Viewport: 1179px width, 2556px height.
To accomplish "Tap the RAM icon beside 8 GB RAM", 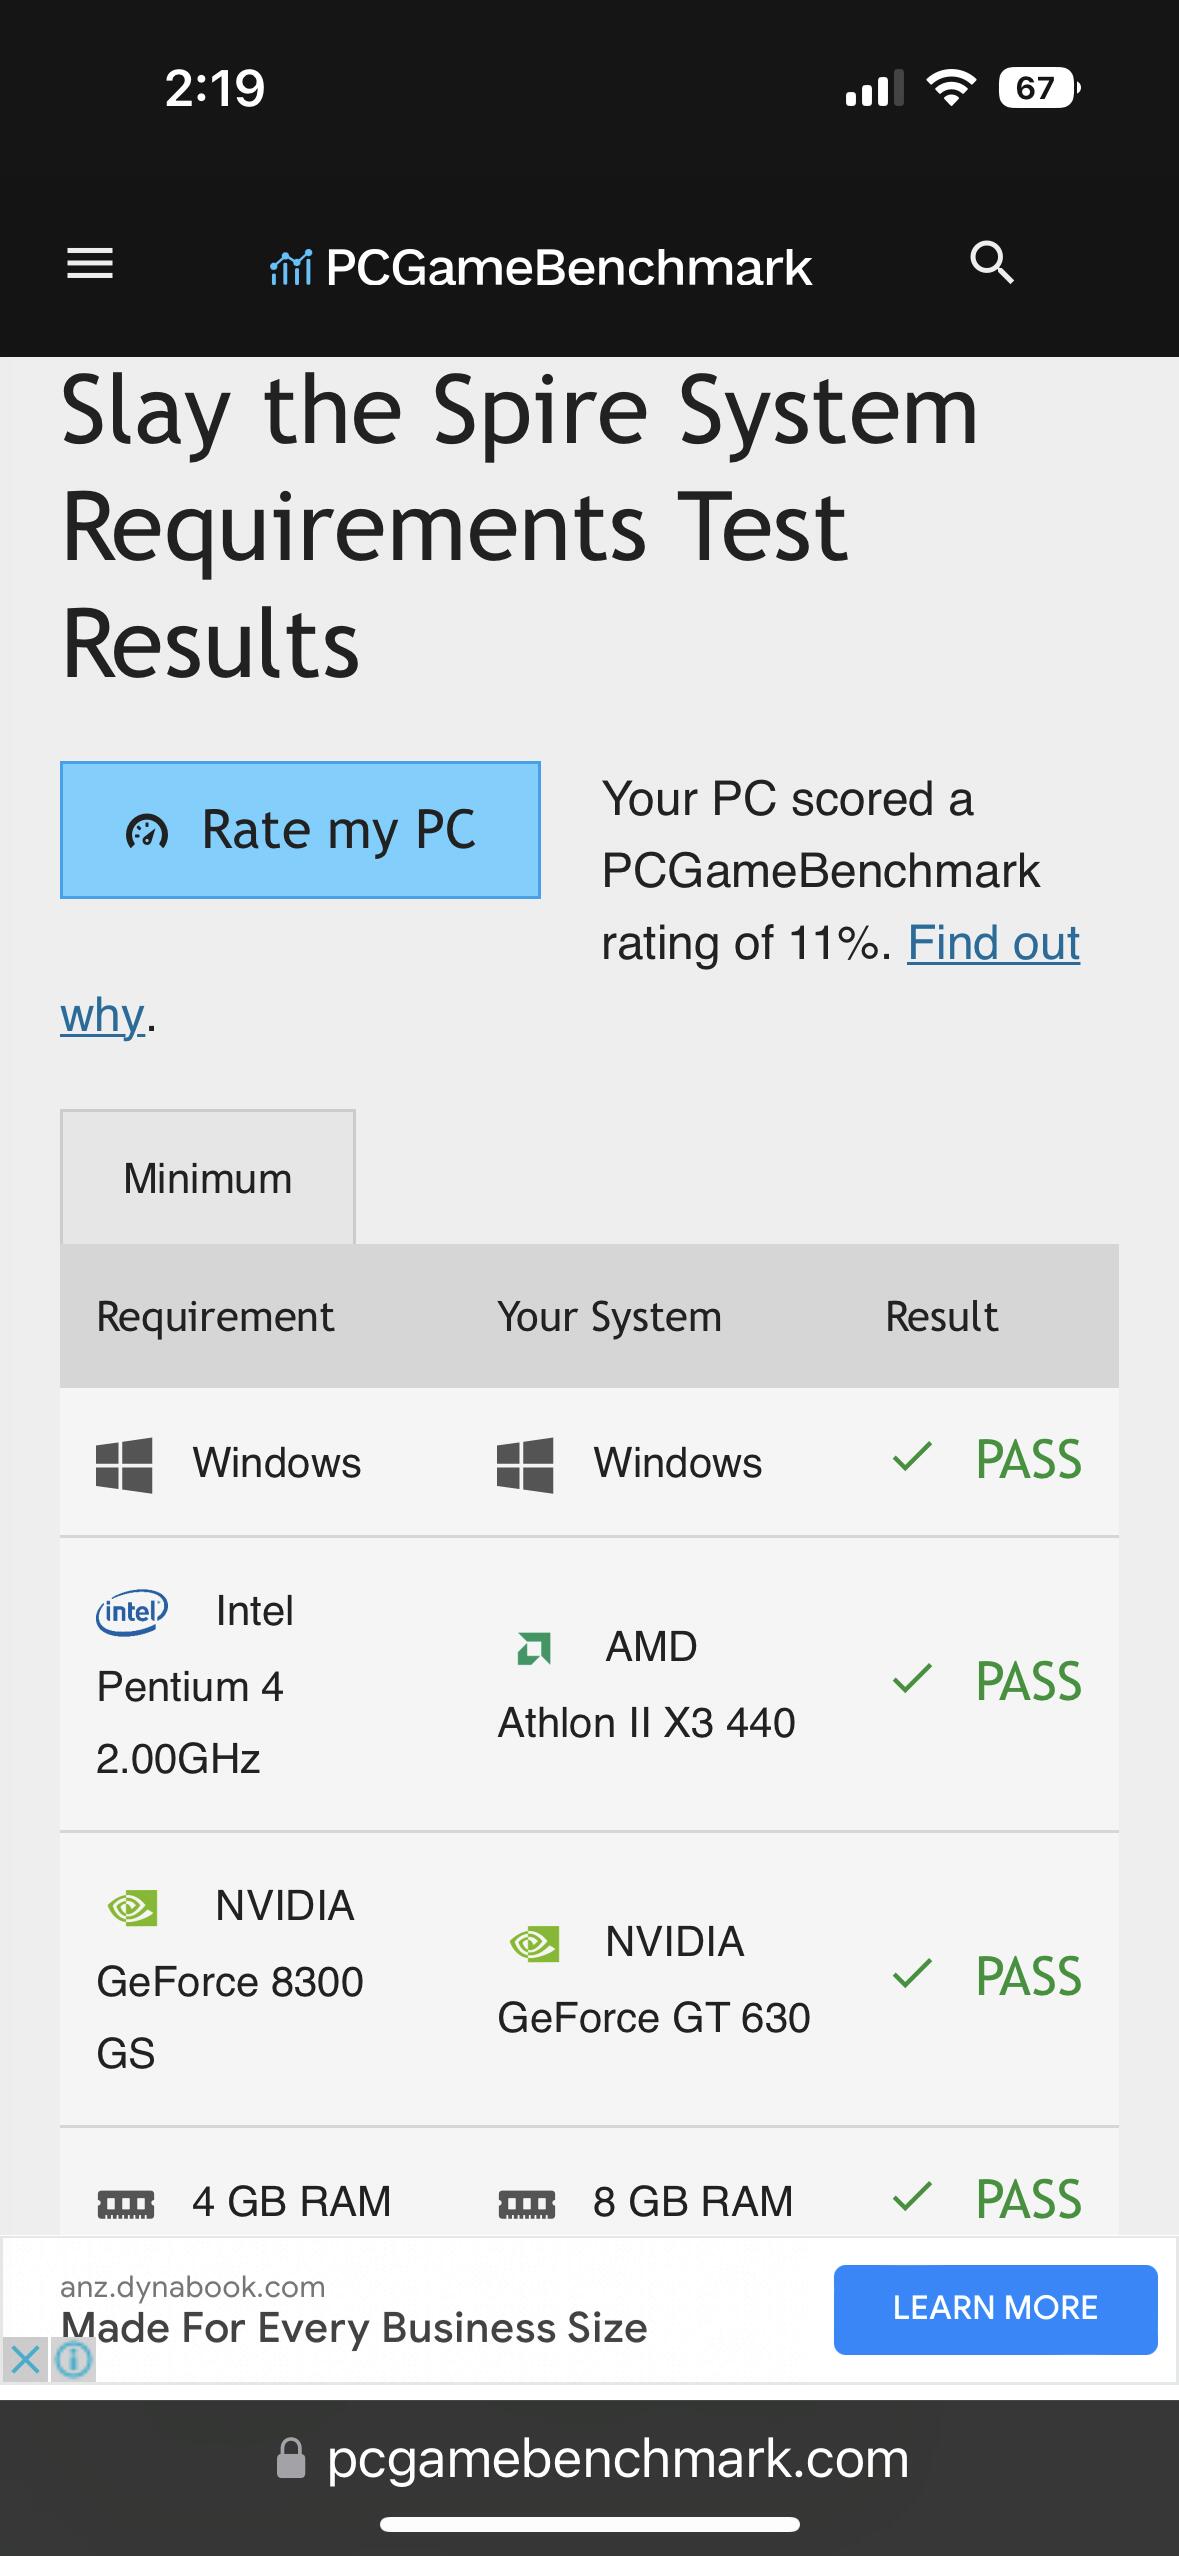I will pos(527,2202).
